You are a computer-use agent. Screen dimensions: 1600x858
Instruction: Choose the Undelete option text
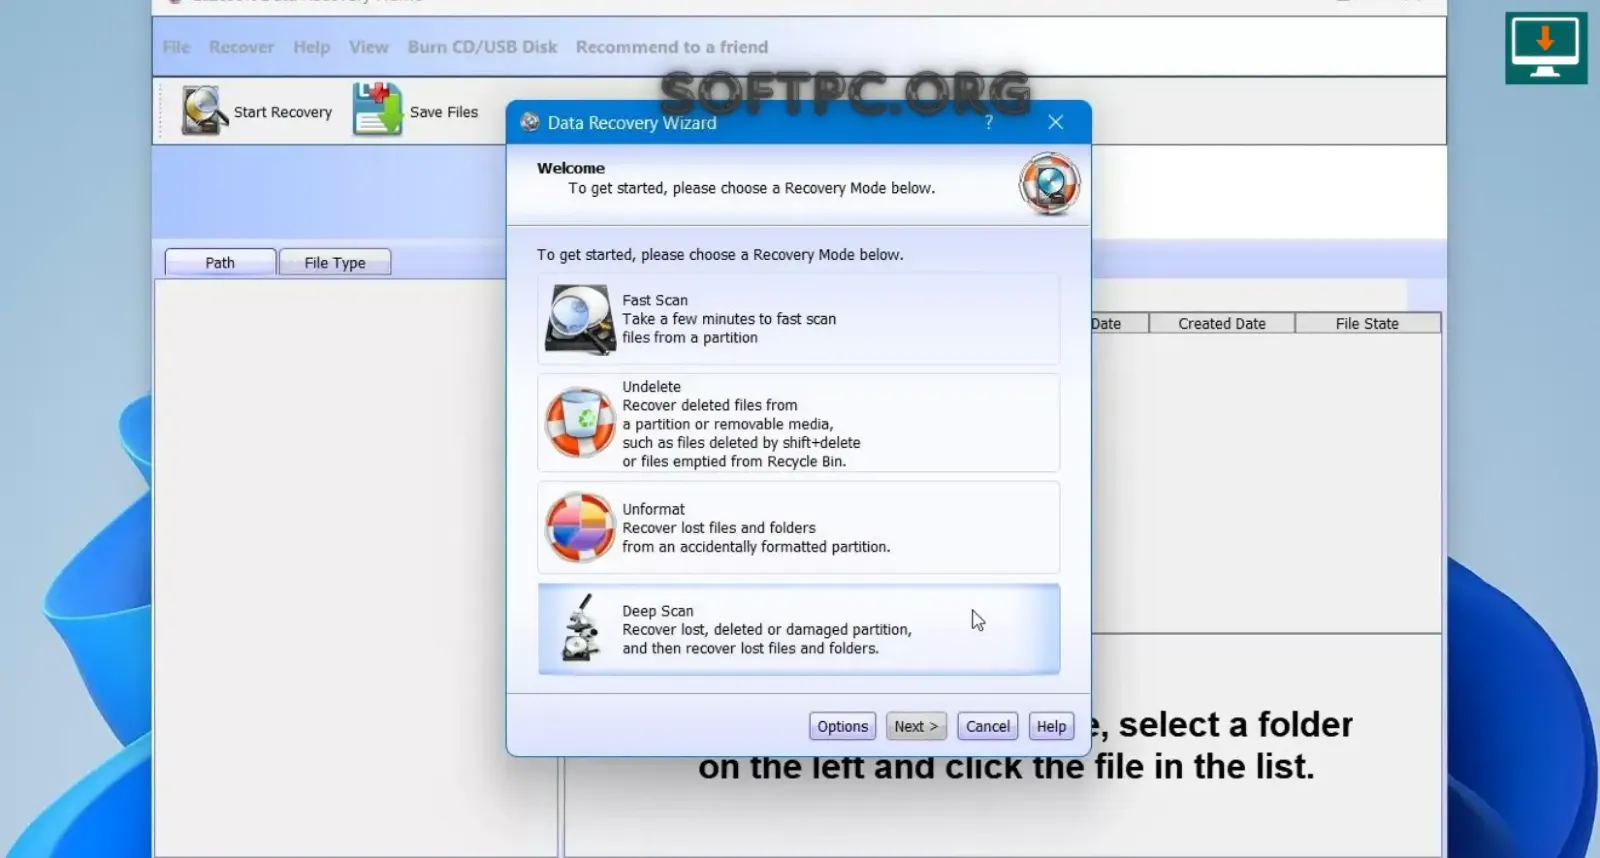click(741, 423)
